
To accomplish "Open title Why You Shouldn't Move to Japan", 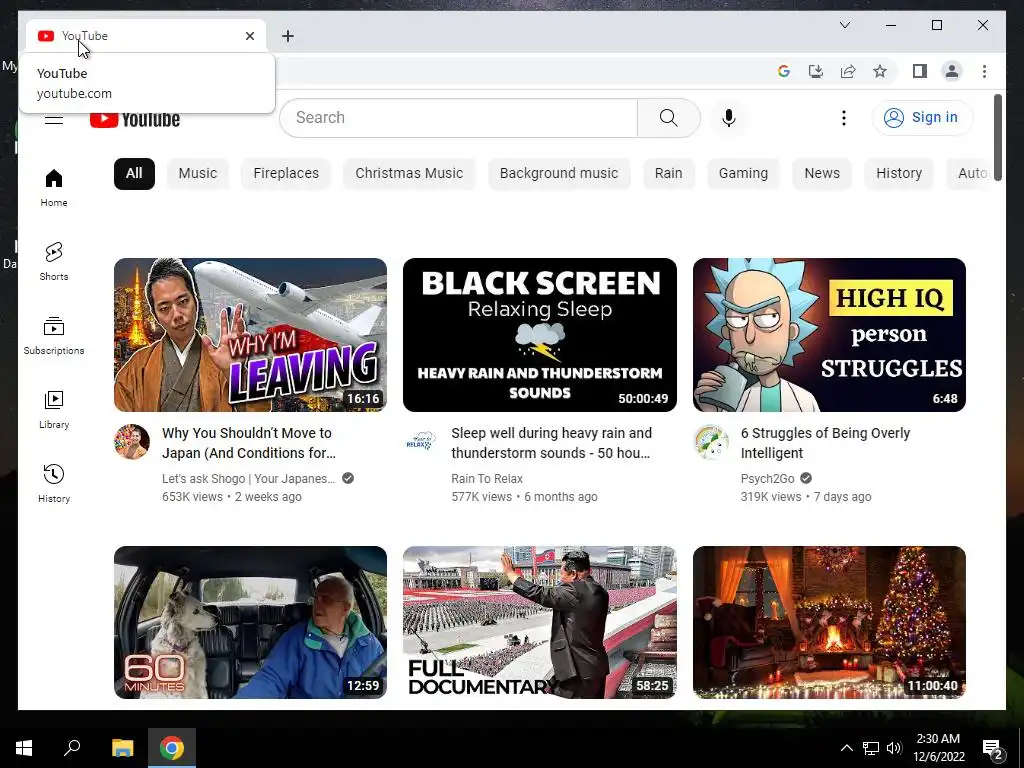I will (249, 443).
